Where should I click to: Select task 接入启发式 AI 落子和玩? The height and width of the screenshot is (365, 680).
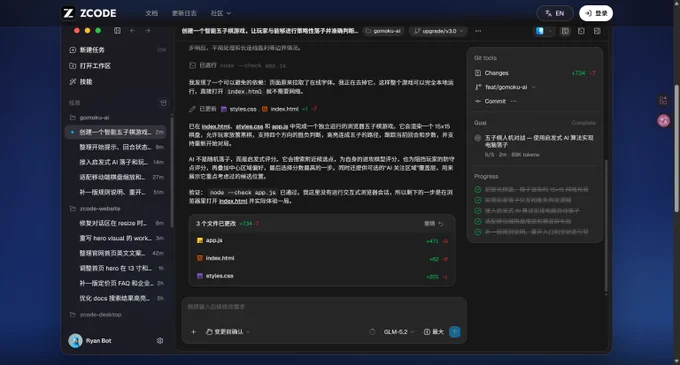click(115, 162)
